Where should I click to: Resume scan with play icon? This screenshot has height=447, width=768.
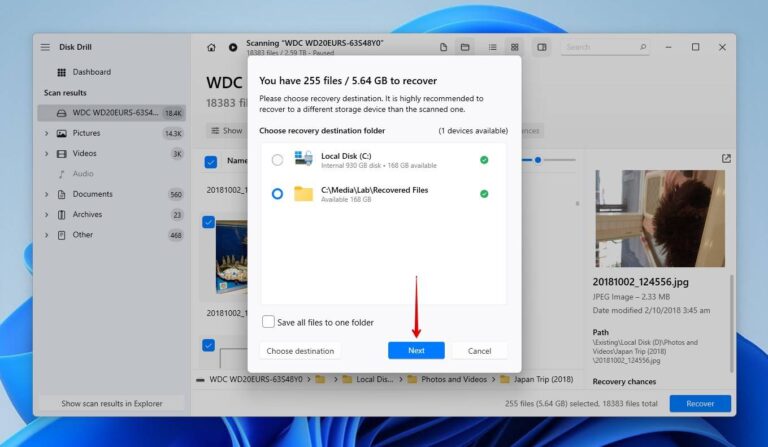click(x=233, y=47)
